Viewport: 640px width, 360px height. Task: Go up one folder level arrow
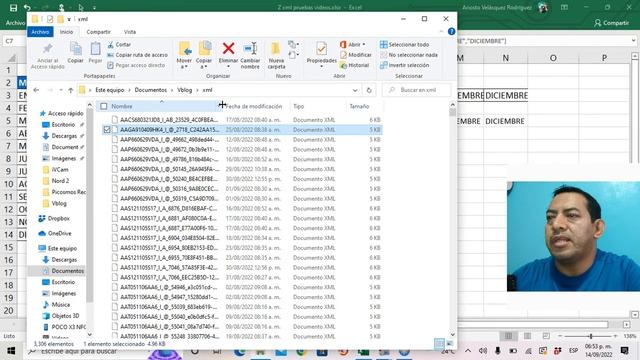pyautogui.click(x=71, y=90)
